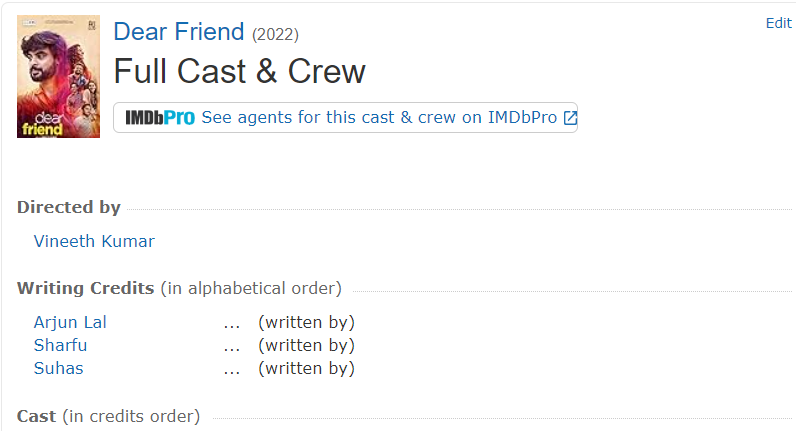Click the (2022) year text
Image resolution: width=796 pixels, height=431 pixels.
pyautogui.click(x=275, y=34)
